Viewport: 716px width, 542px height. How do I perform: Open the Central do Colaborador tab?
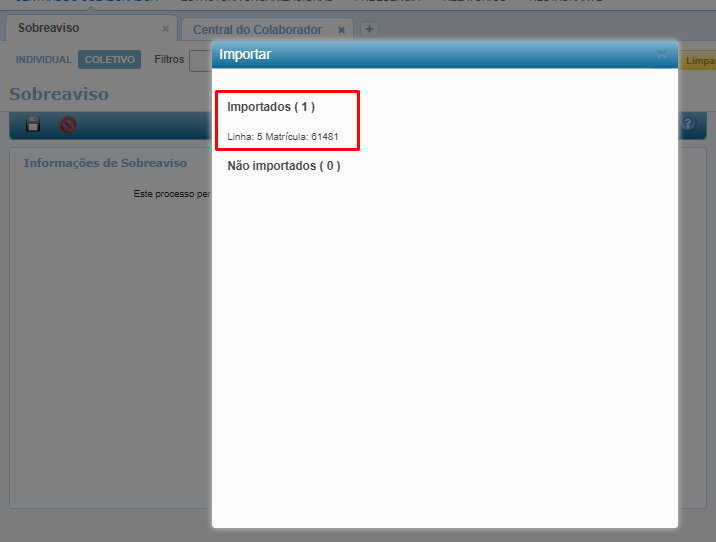[x=258, y=30]
